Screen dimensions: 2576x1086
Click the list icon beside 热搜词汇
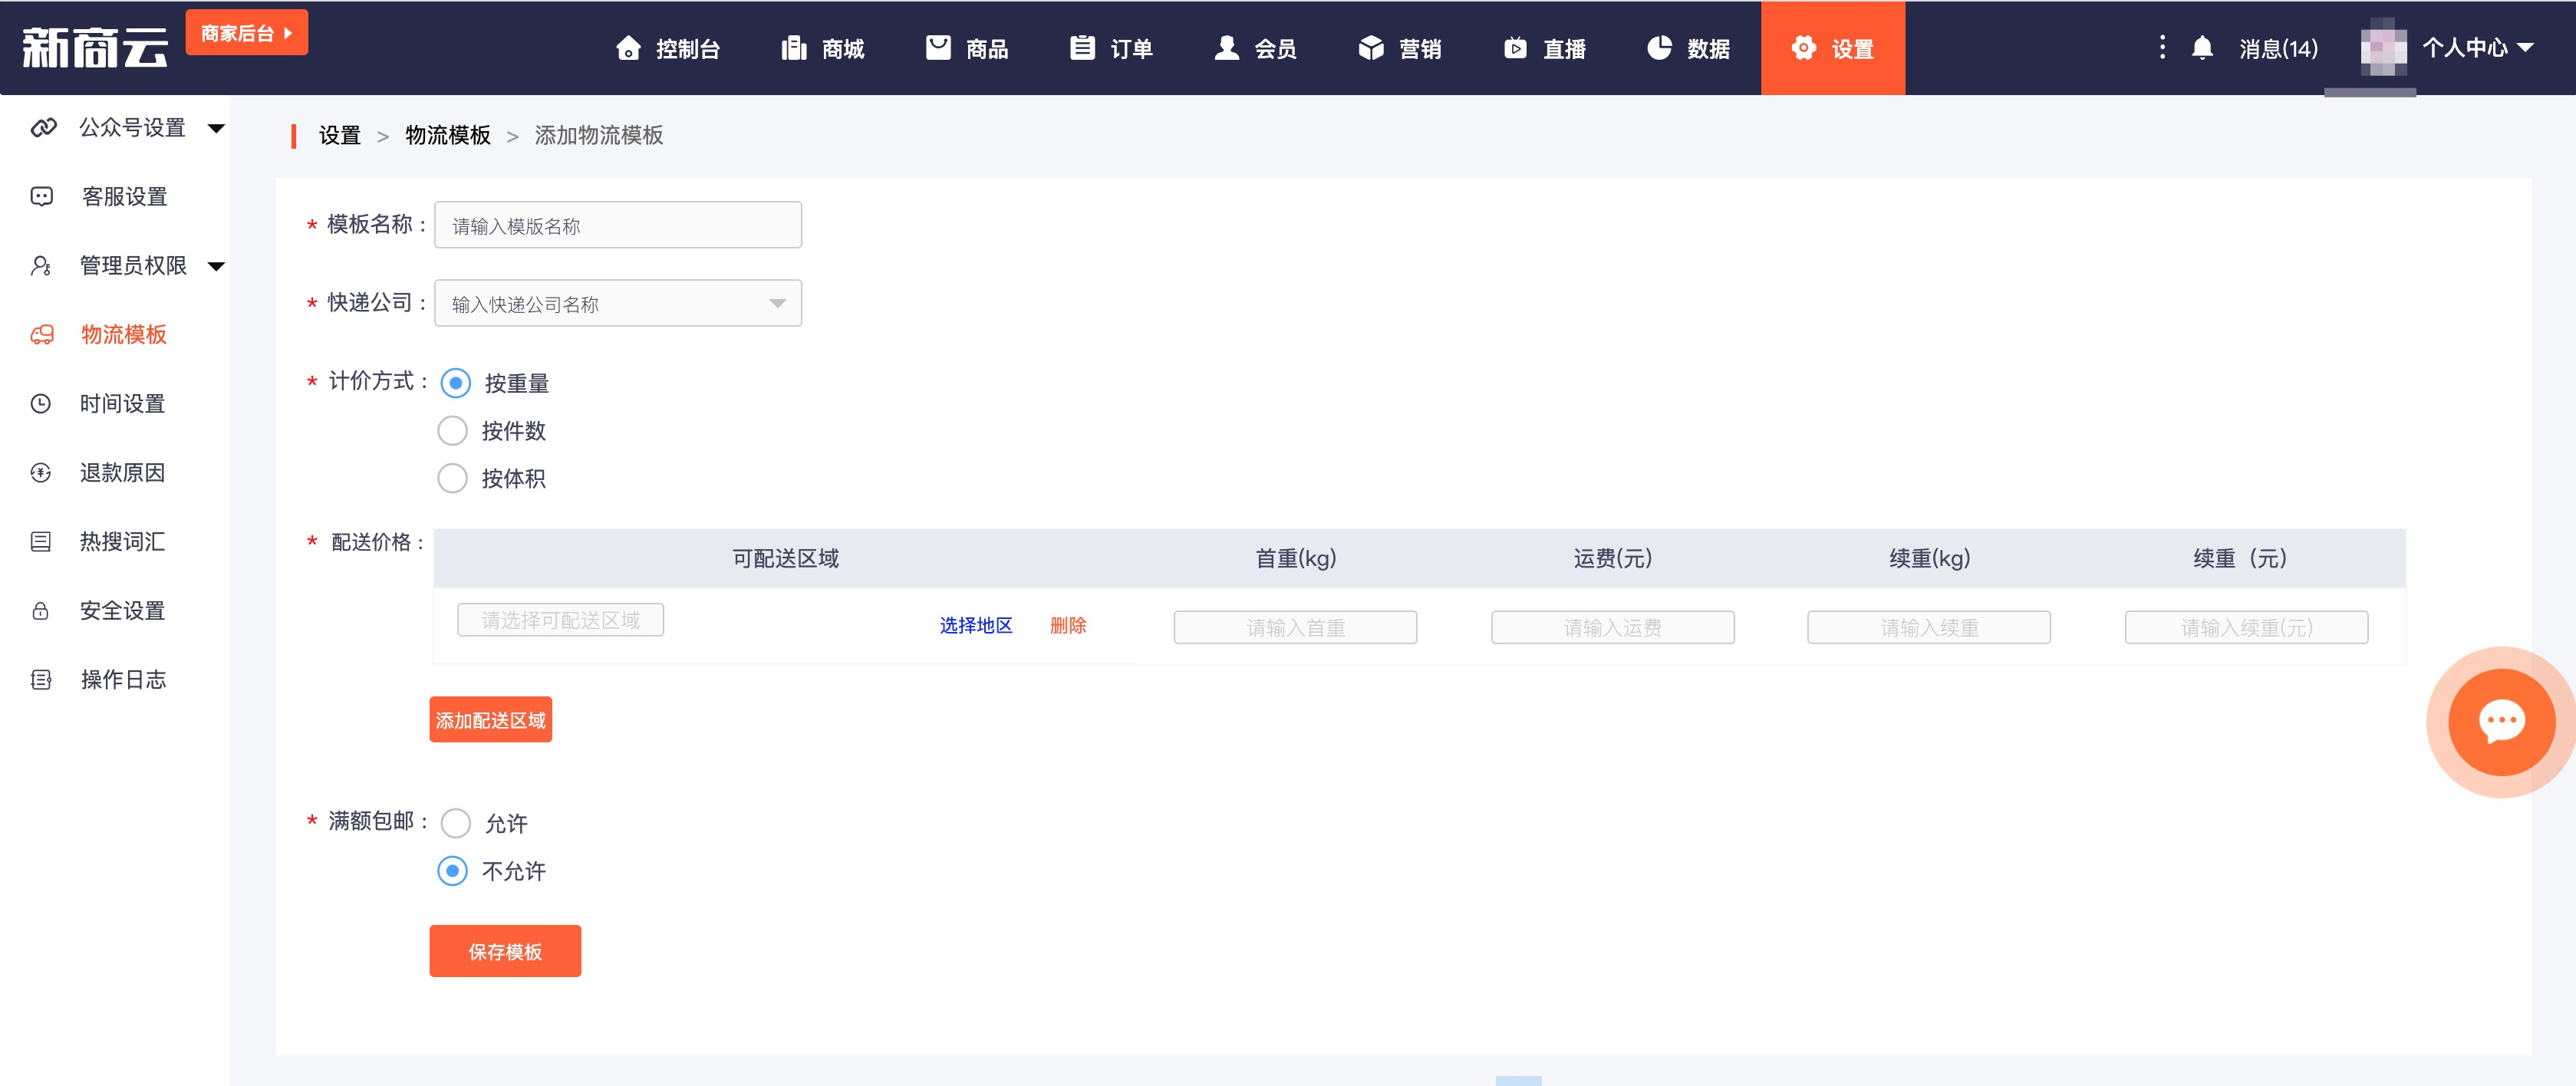[x=41, y=542]
